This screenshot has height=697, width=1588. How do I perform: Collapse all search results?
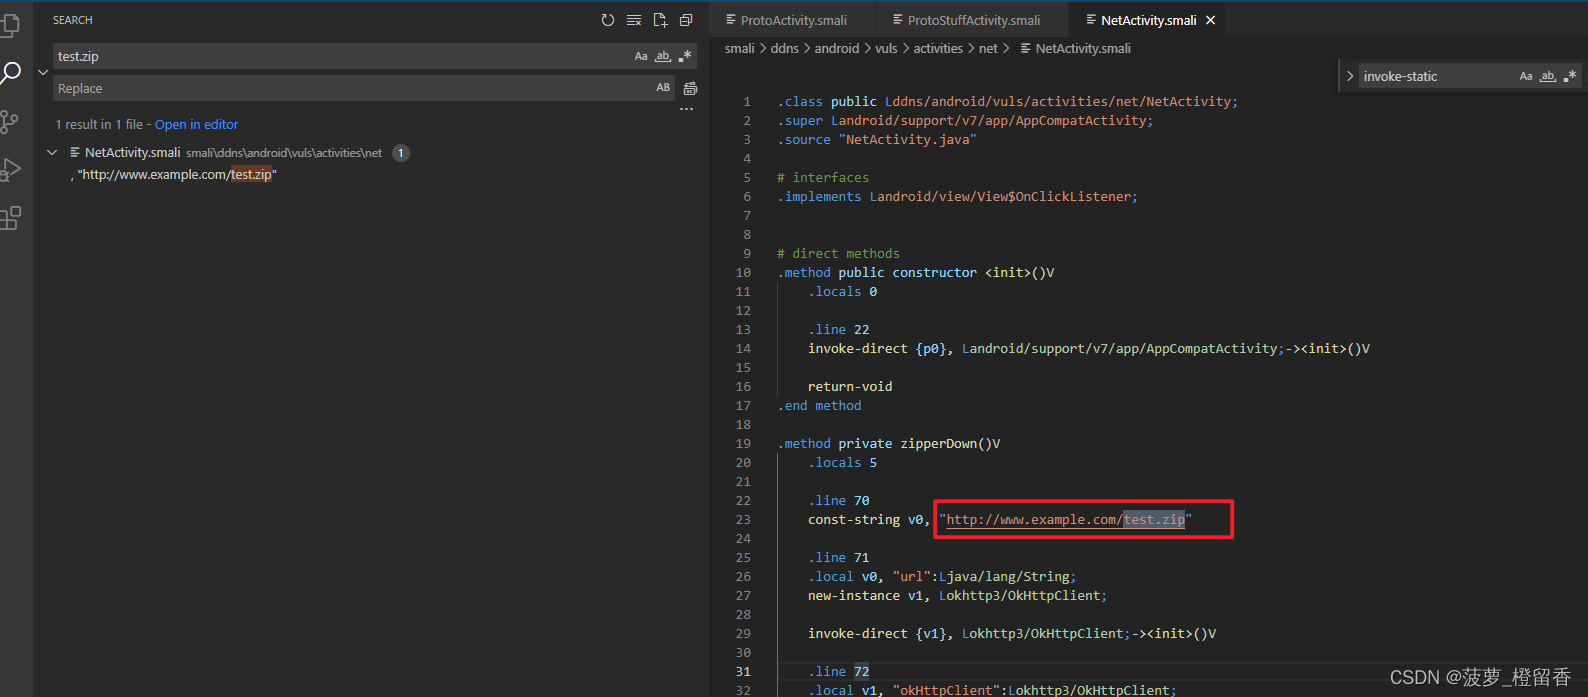point(686,20)
